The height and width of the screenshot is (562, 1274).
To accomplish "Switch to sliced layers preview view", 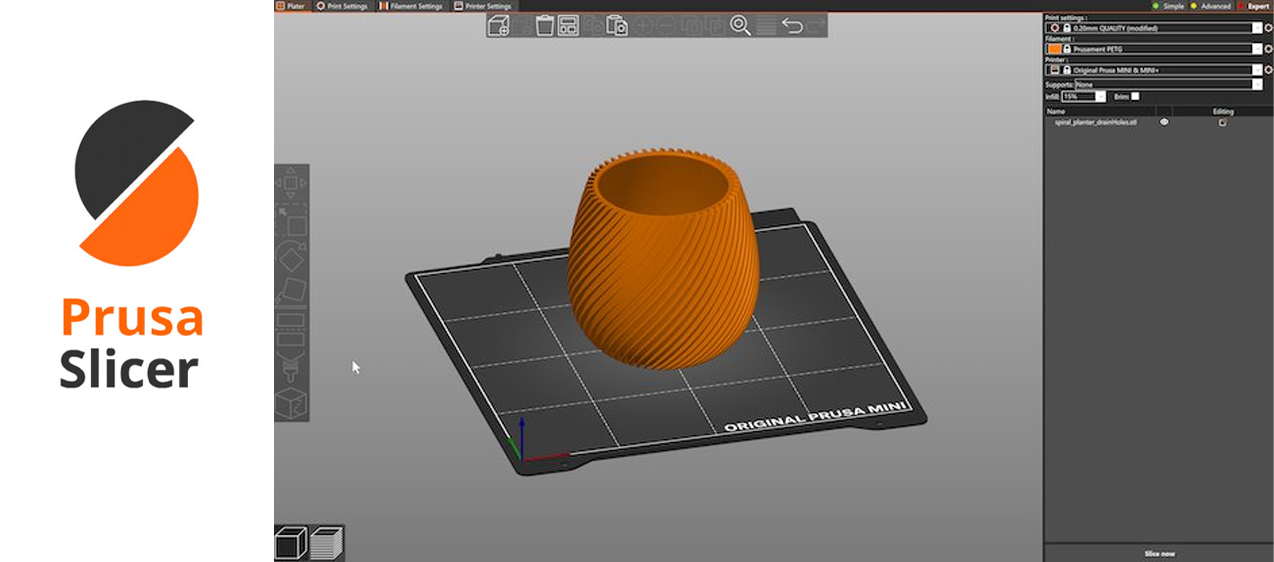I will pyautogui.click(x=326, y=543).
